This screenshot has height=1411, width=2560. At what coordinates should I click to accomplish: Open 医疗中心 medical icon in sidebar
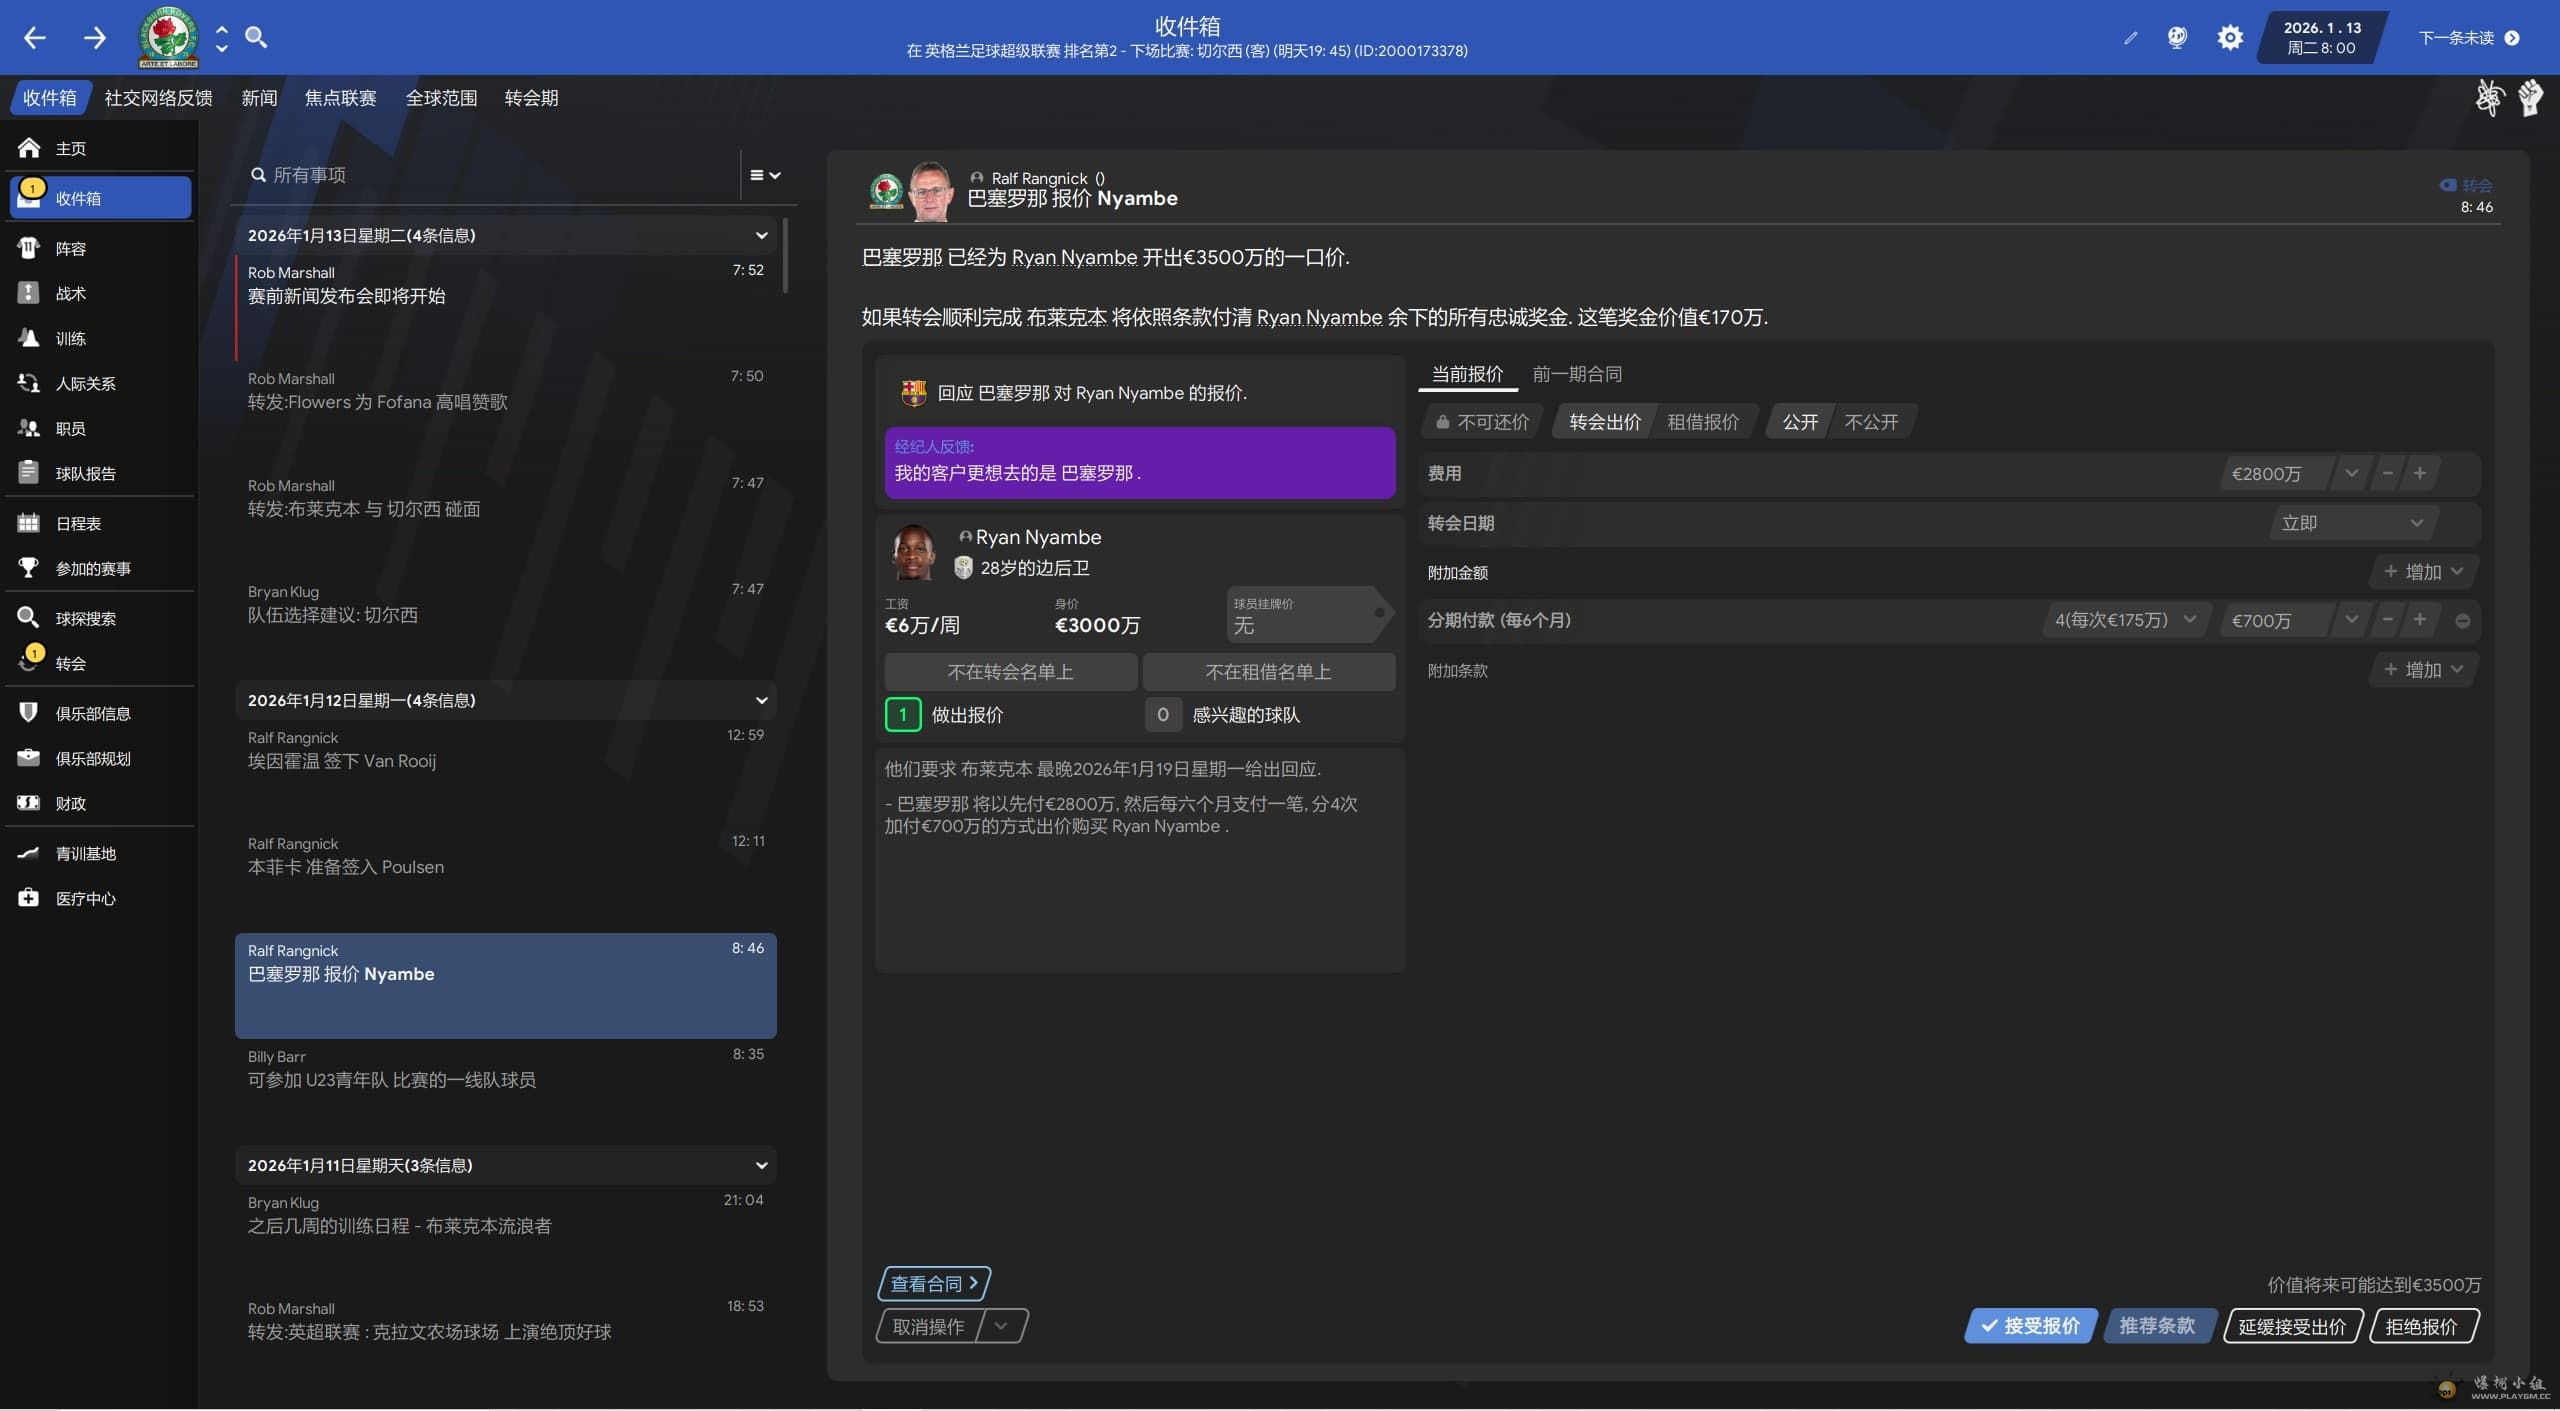point(29,898)
